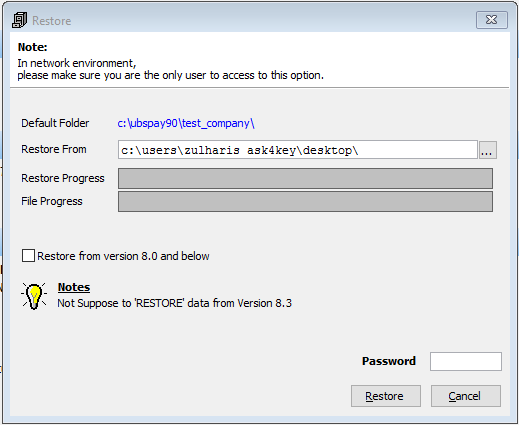The height and width of the screenshot is (425, 519).
Task: Click the File Progress bar
Action: click(305, 201)
